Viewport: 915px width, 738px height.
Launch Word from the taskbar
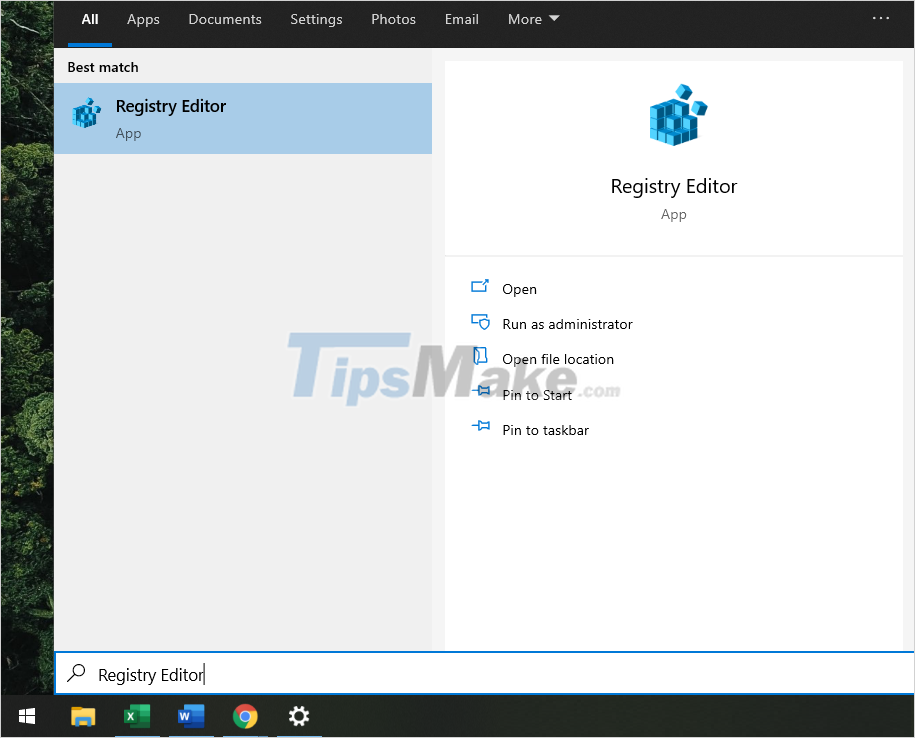(x=191, y=717)
